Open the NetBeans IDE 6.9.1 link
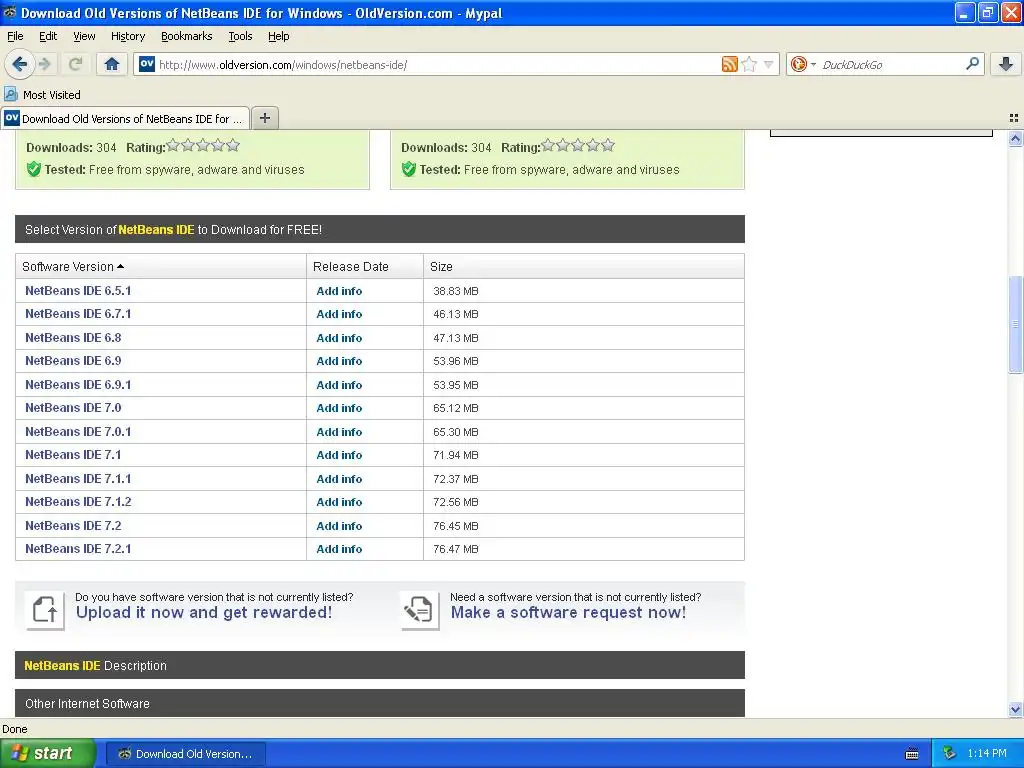This screenshot has height=768, width=1024. click(x=78, y=385)
